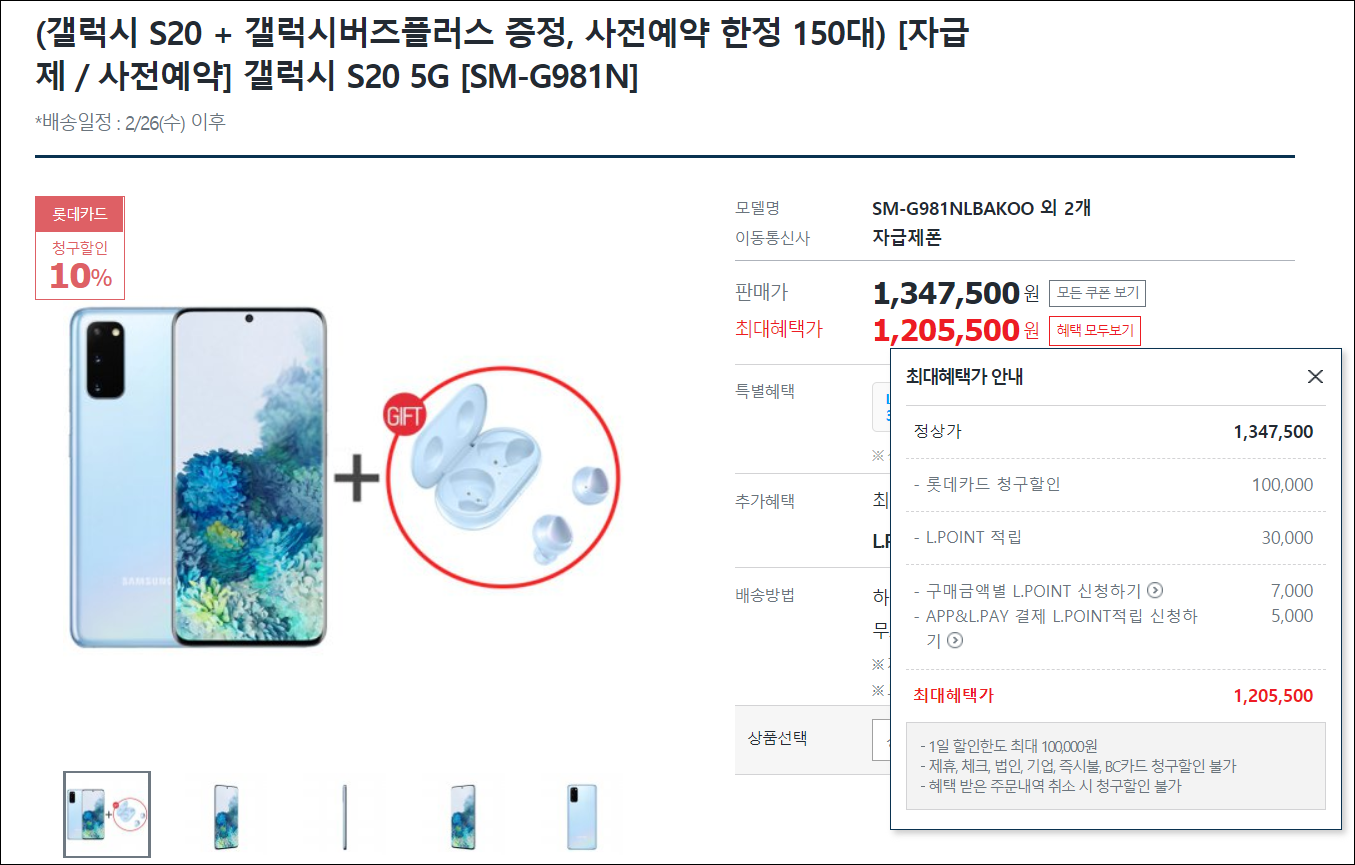Click the red 최대혜택가 price 1,205,500

pyautogui.click(x=946, y=329)
